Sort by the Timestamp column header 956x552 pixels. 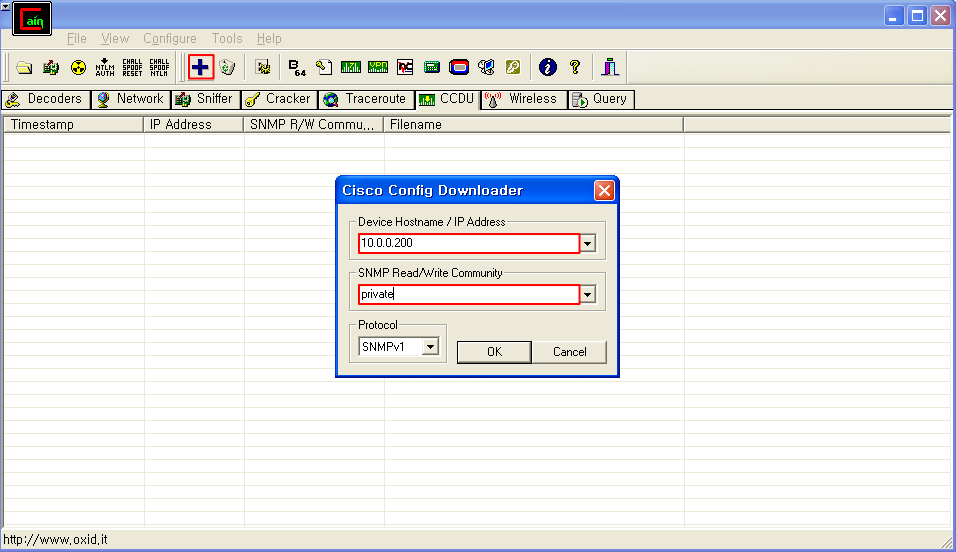tap(73, 124)
